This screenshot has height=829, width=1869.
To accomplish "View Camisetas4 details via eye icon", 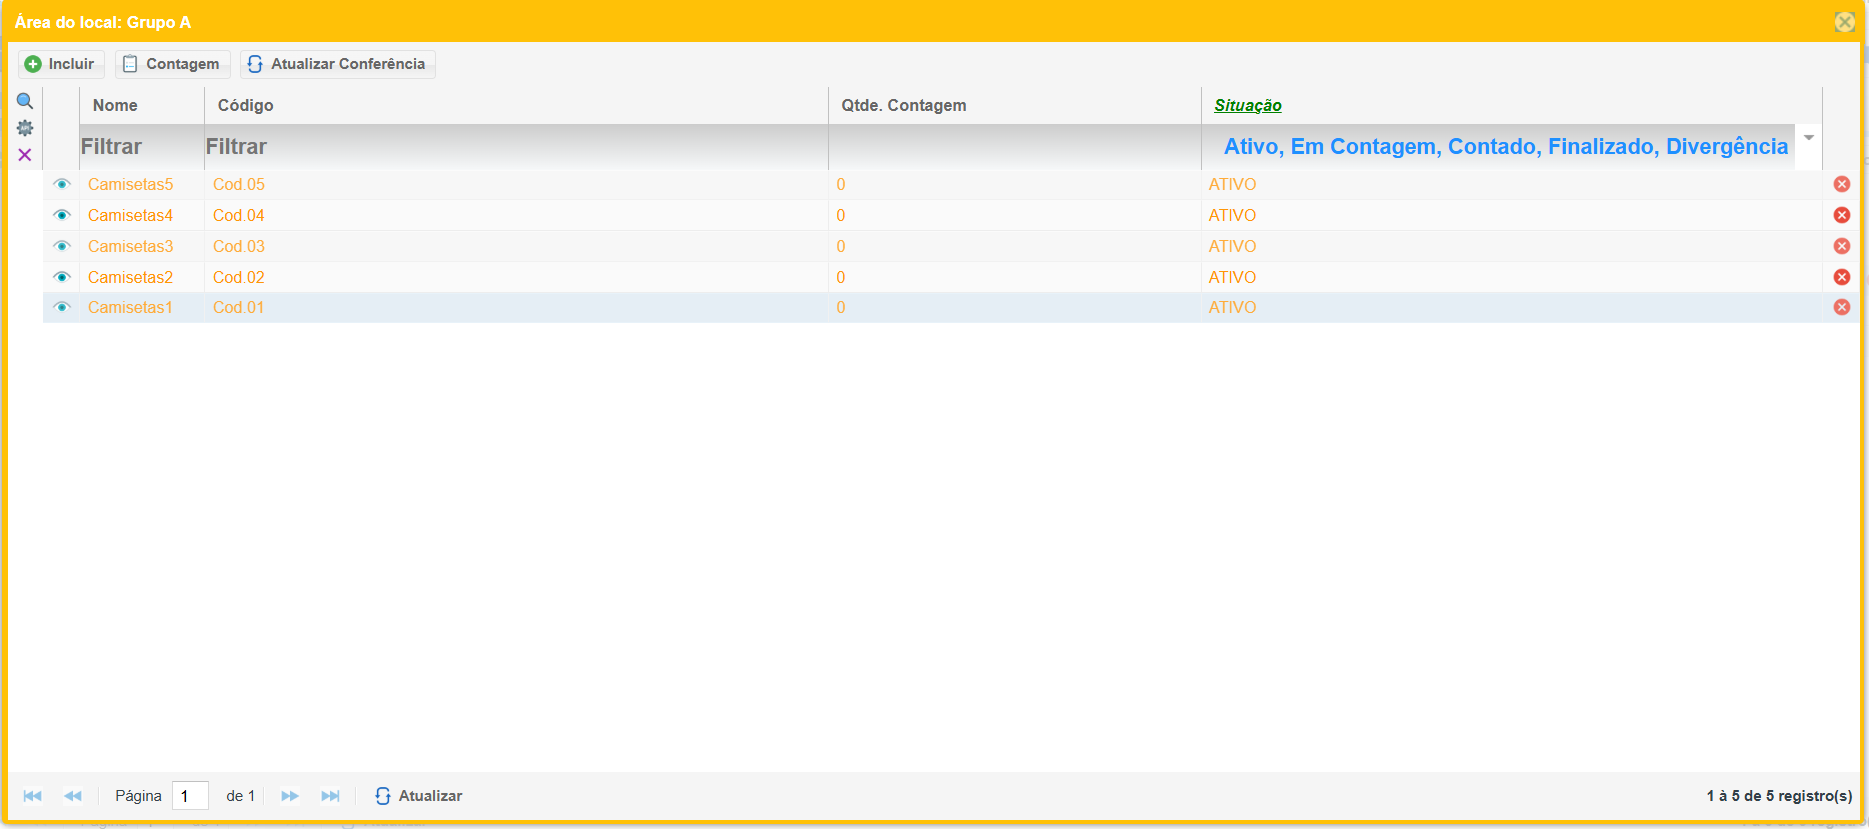I will (x=62, y=215).
